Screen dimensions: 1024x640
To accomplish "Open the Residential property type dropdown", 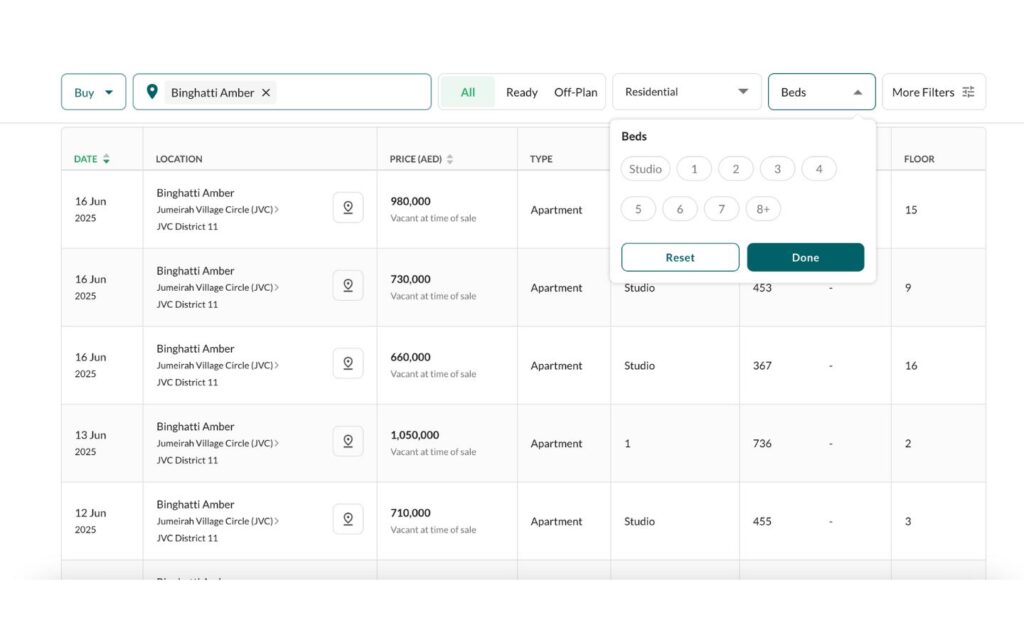I will (x=686, y=92).
